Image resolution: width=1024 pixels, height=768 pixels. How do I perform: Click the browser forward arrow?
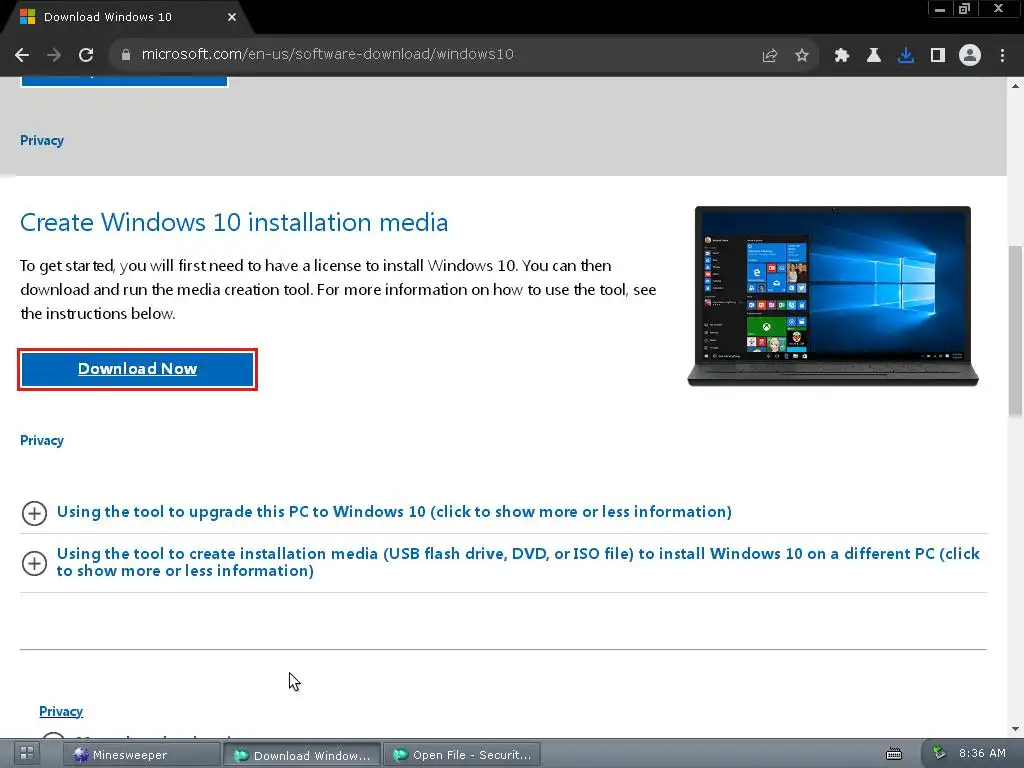click(54, 56)
